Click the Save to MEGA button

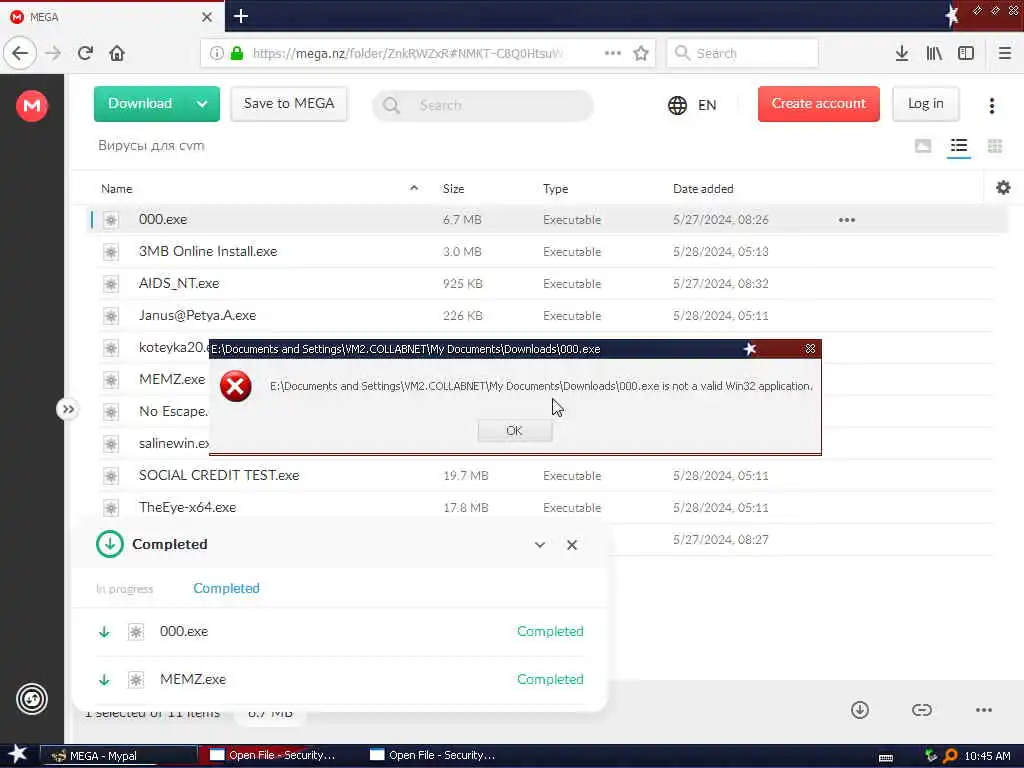[x=289, y=104]
